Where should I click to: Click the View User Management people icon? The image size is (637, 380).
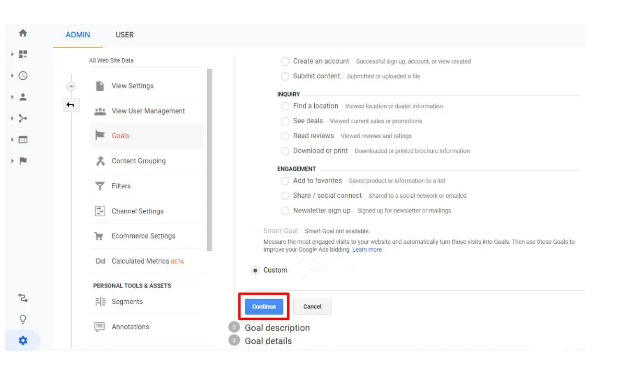[x=100, y=111]
